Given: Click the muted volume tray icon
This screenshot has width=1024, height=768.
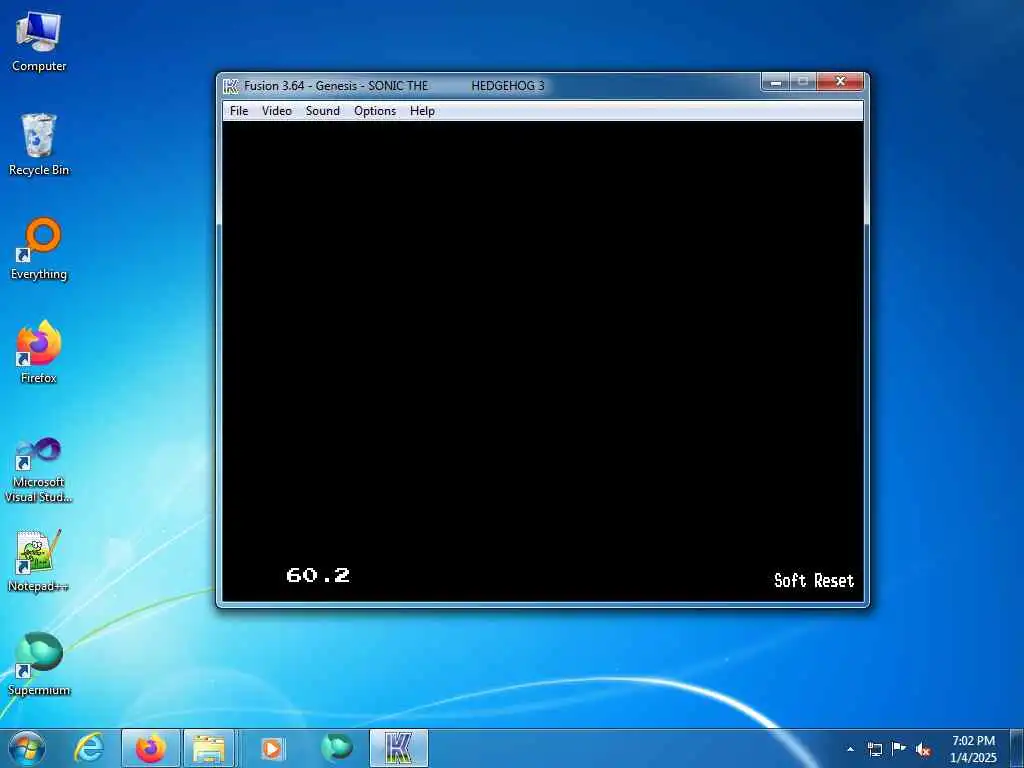Looking at the screenshot, I should [x=923, y=749].
